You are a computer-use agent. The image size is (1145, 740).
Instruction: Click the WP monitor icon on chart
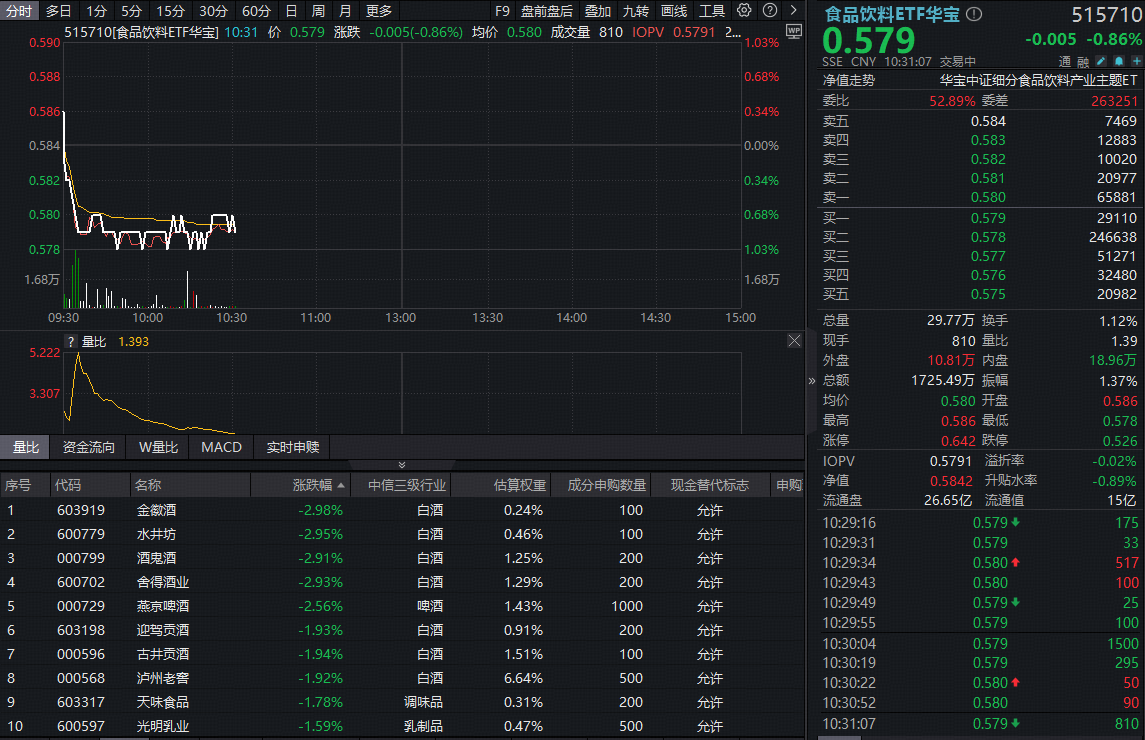794,31
